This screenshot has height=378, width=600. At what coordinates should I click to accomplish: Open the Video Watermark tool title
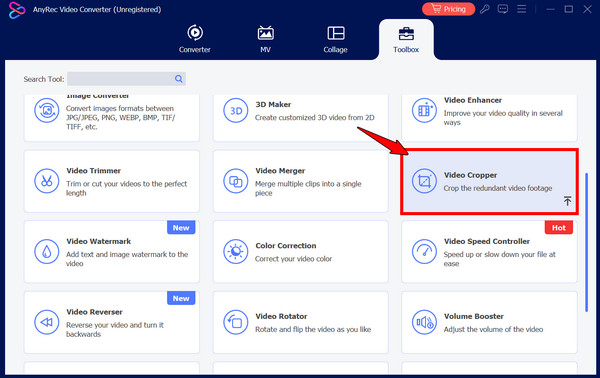click(x=99, y=241)
